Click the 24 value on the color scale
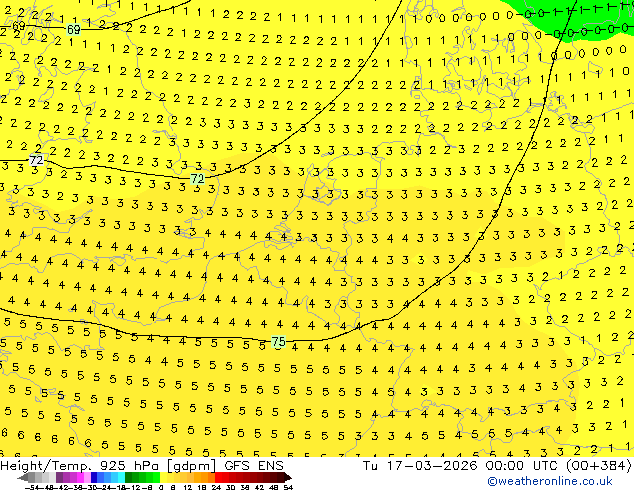The height and width of the screenshot is (490, 634). [216, 488]
